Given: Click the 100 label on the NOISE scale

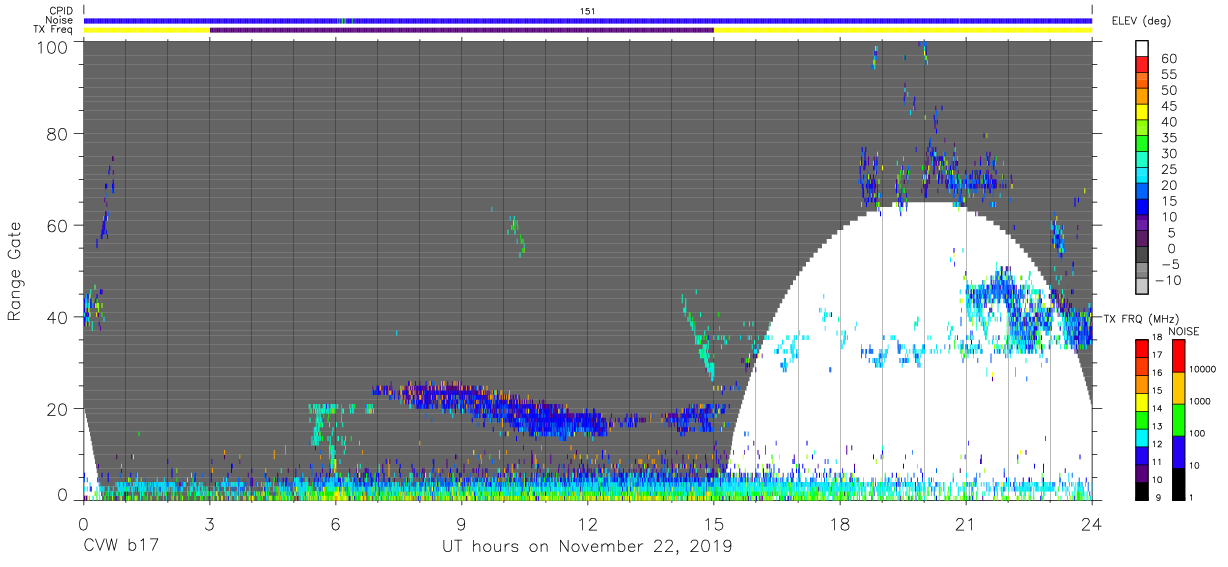Looking at the screenshot, I should click(1199, 434).
